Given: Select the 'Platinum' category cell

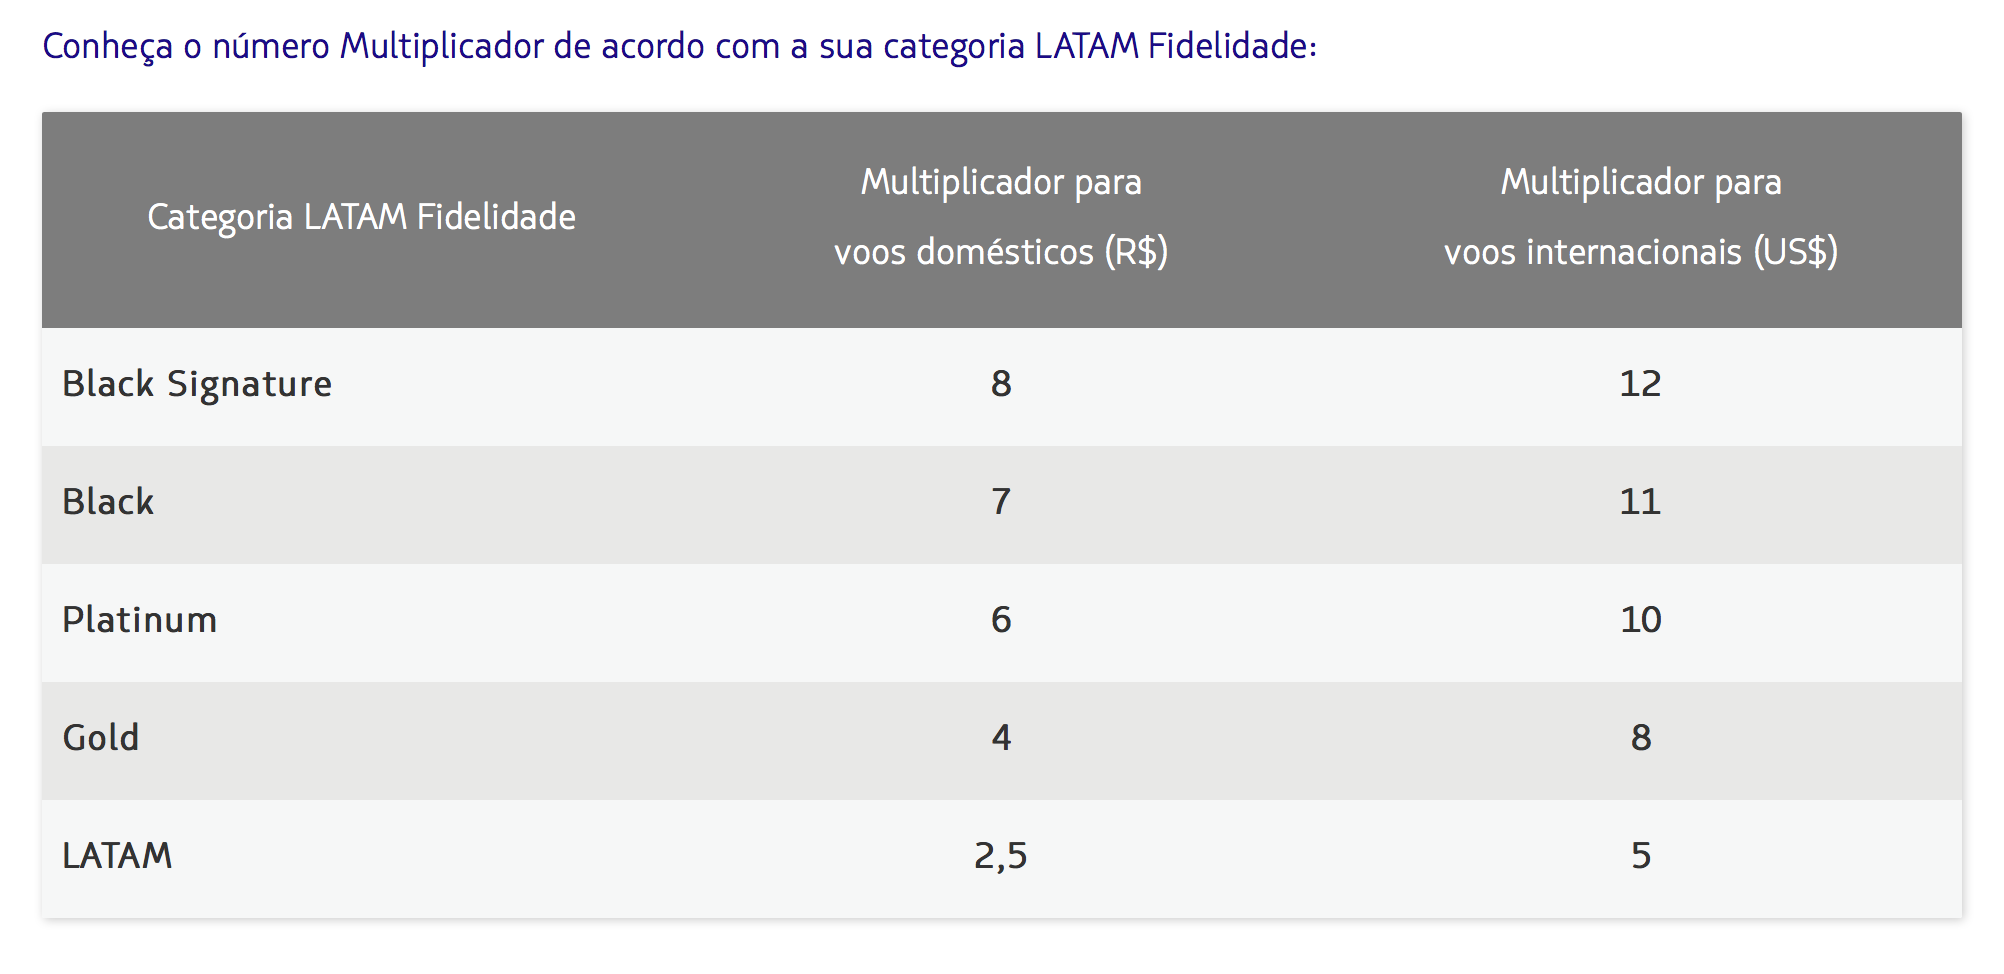Looking at the screenshot, I should (139, 621).
